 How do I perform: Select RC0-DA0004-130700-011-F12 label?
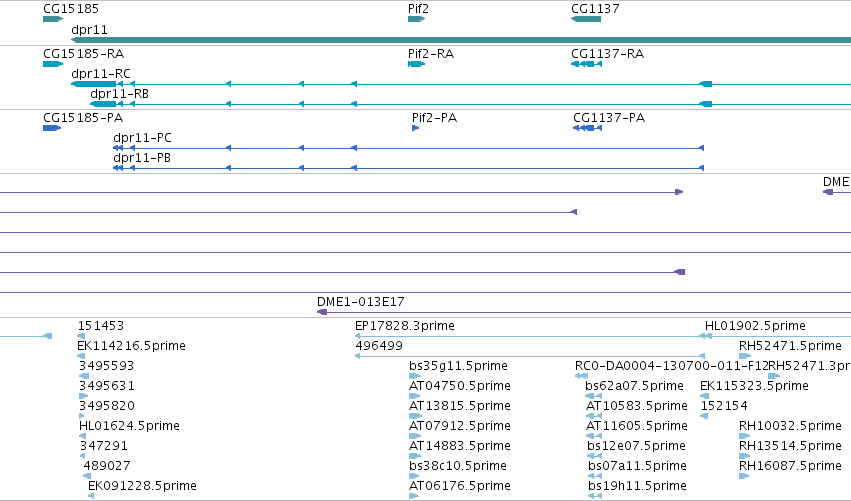coord(671,366)
